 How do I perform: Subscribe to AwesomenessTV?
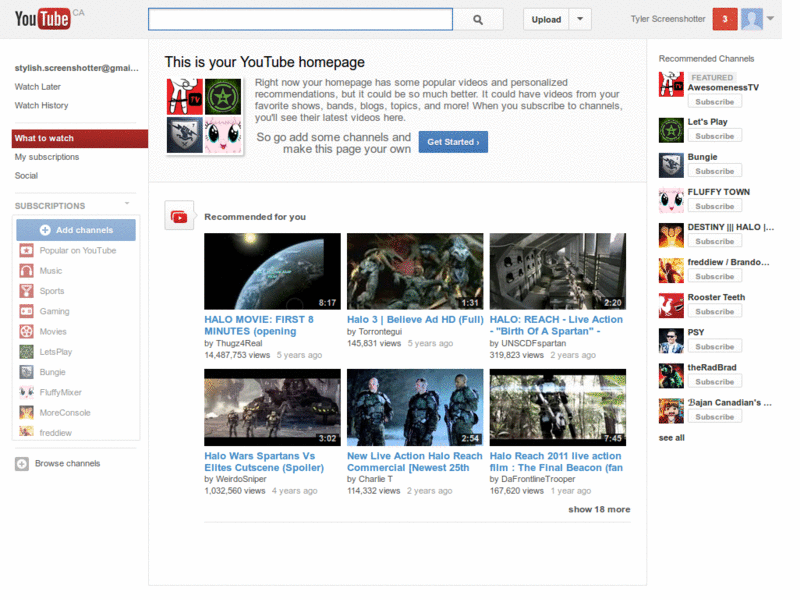714,102
